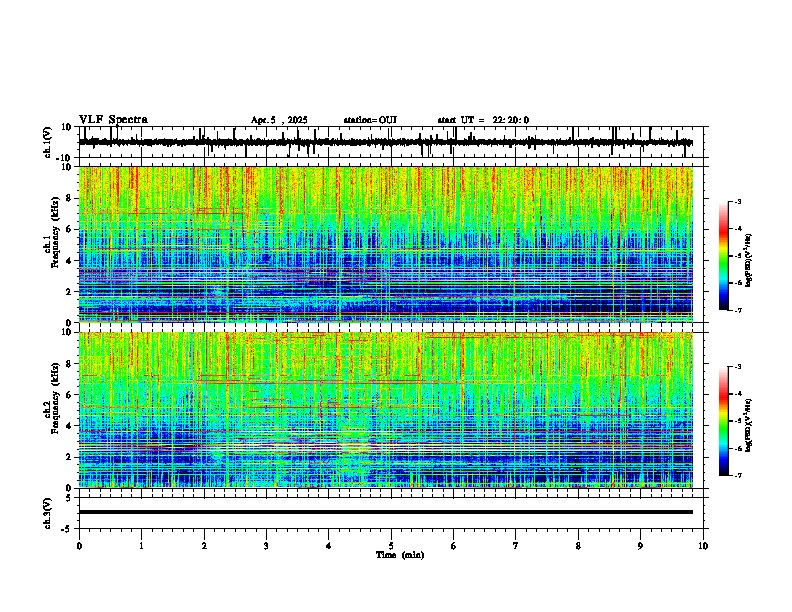792x612 pixels.
Task: Click the "Time (min)" axis label
Action: point(400,555)
